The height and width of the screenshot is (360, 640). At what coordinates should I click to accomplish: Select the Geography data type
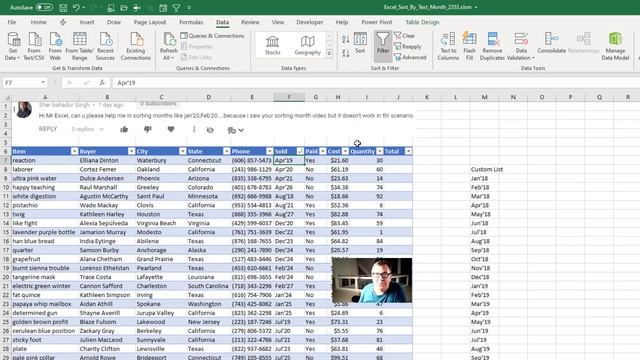307,45
